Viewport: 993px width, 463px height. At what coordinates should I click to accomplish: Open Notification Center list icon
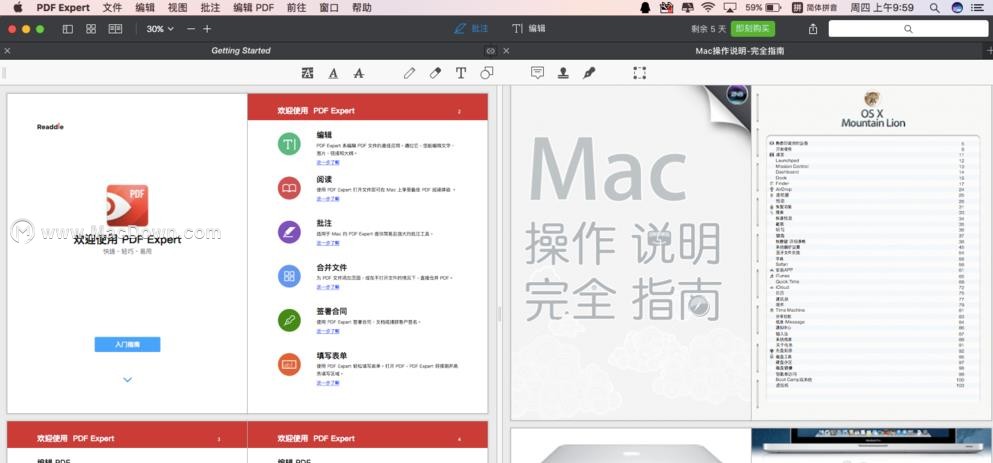(x=979, y=8)
